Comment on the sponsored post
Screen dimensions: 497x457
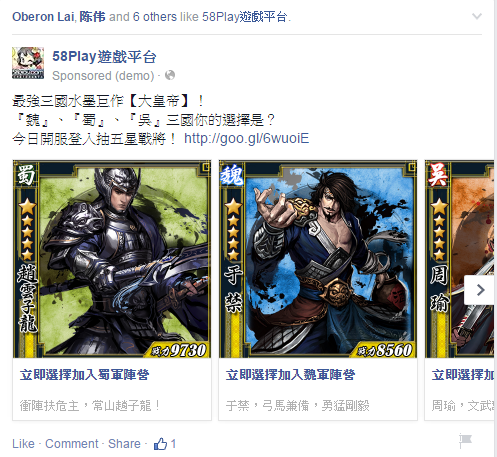pos(72,444)
